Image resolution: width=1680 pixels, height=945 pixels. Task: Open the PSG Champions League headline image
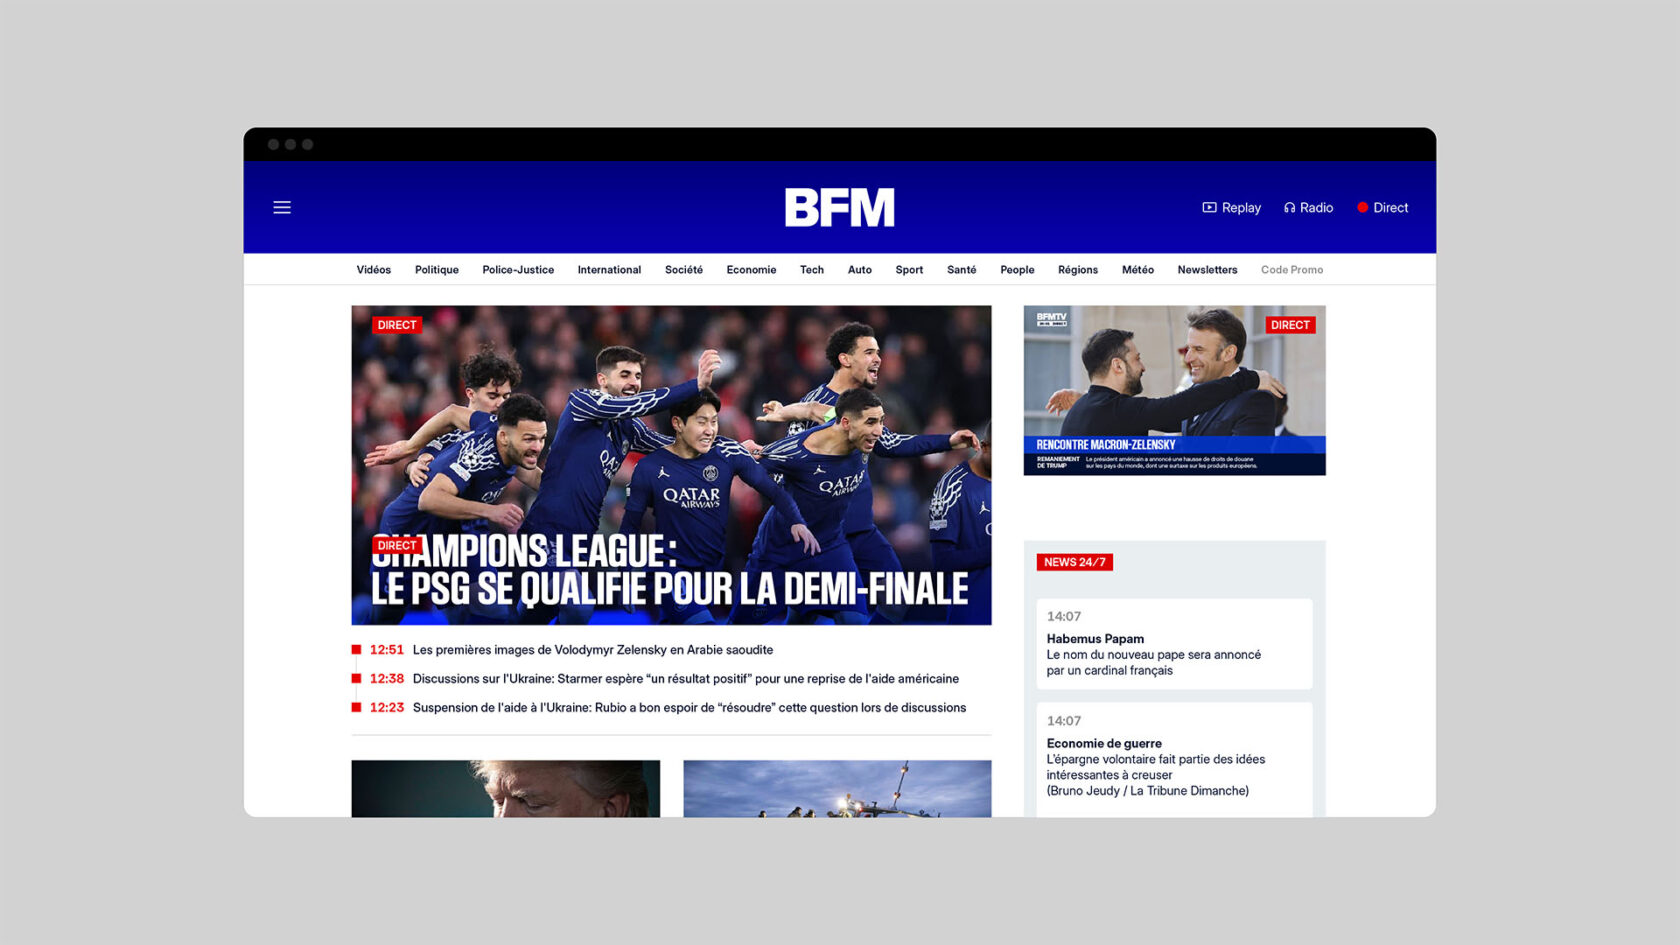point(671,465)
